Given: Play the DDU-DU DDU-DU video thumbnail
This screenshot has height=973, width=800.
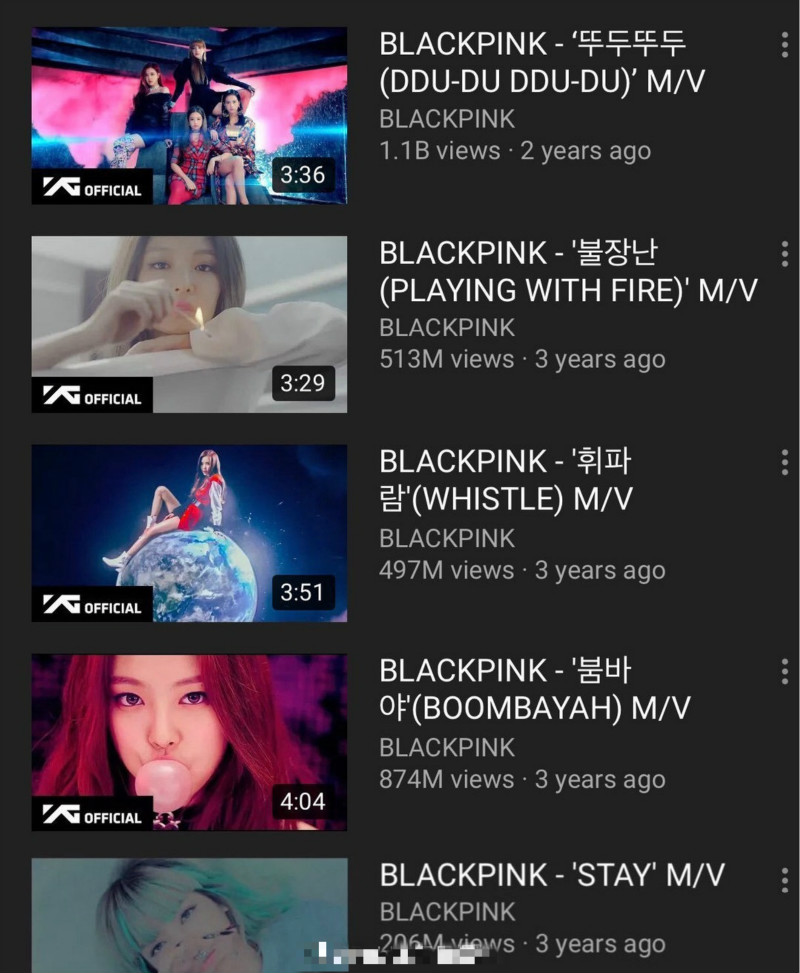Looking at the screenshot, I should click(189, 116).
